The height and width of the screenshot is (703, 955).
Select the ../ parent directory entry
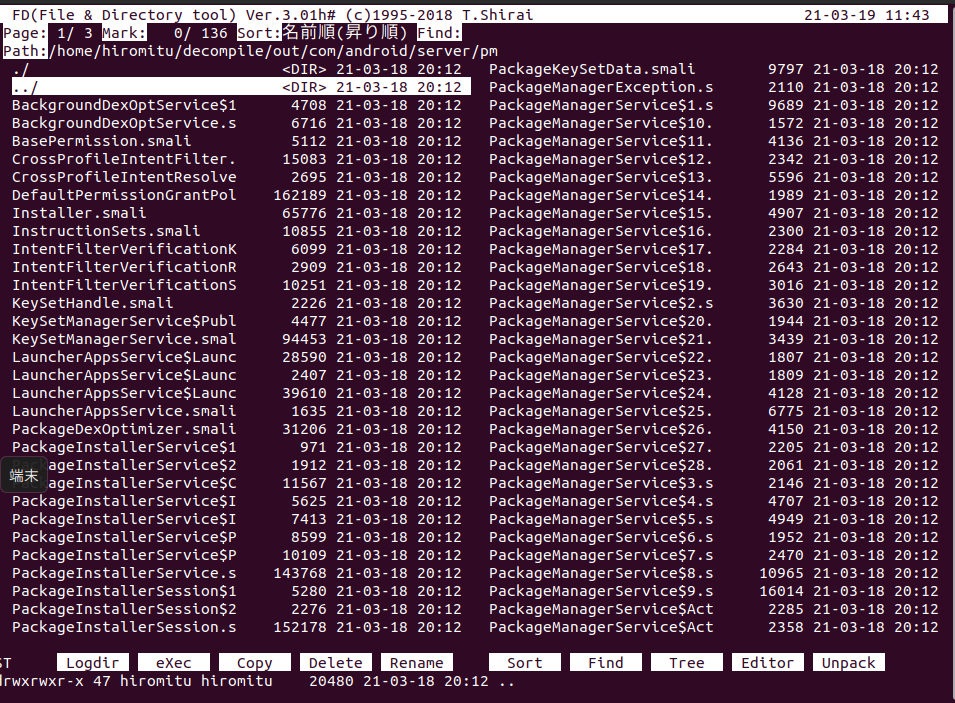click(241, 87)
